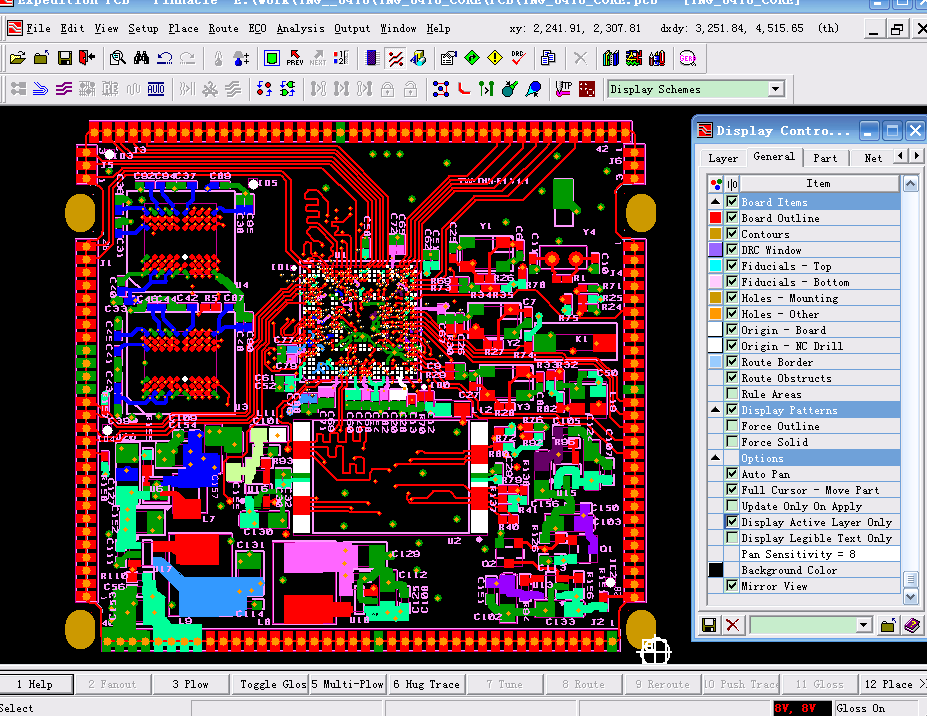927x716 pixels.
Task: Save scheme using Display Control floppy icon
Action: point(709,625)
